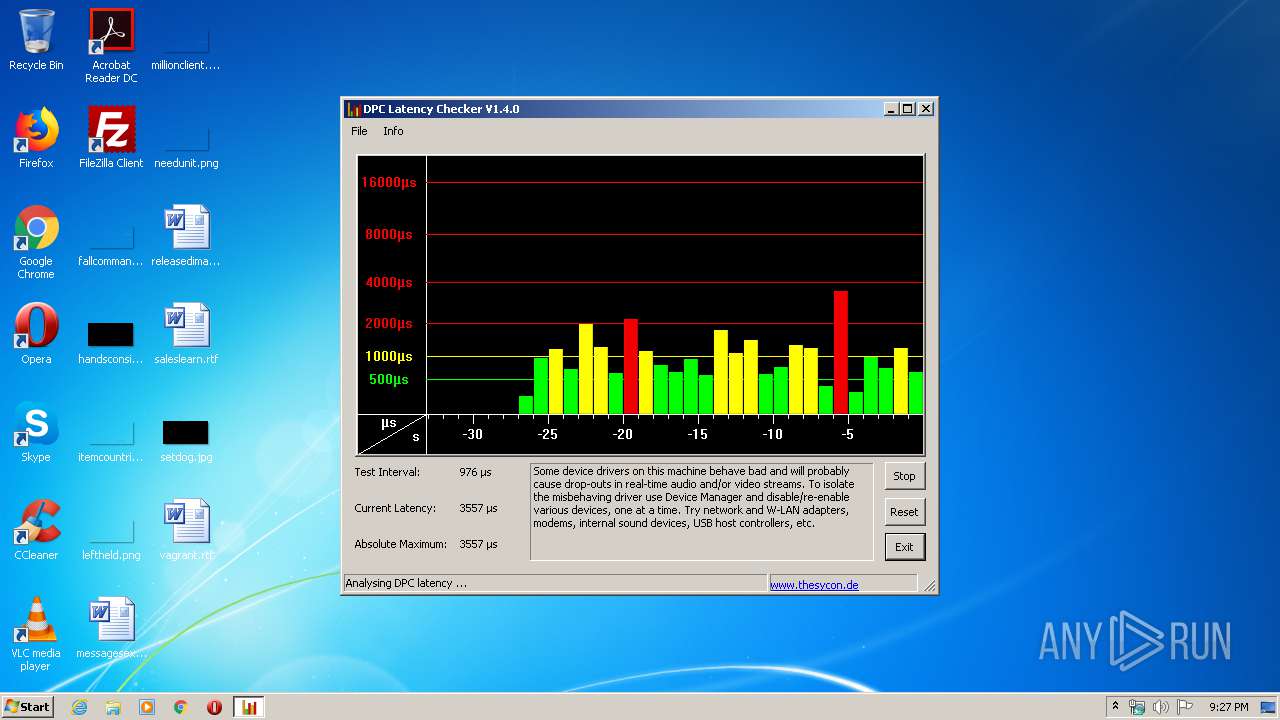
Task: Click the volume speaker tray icon
Action: (x=1160, y=707)
